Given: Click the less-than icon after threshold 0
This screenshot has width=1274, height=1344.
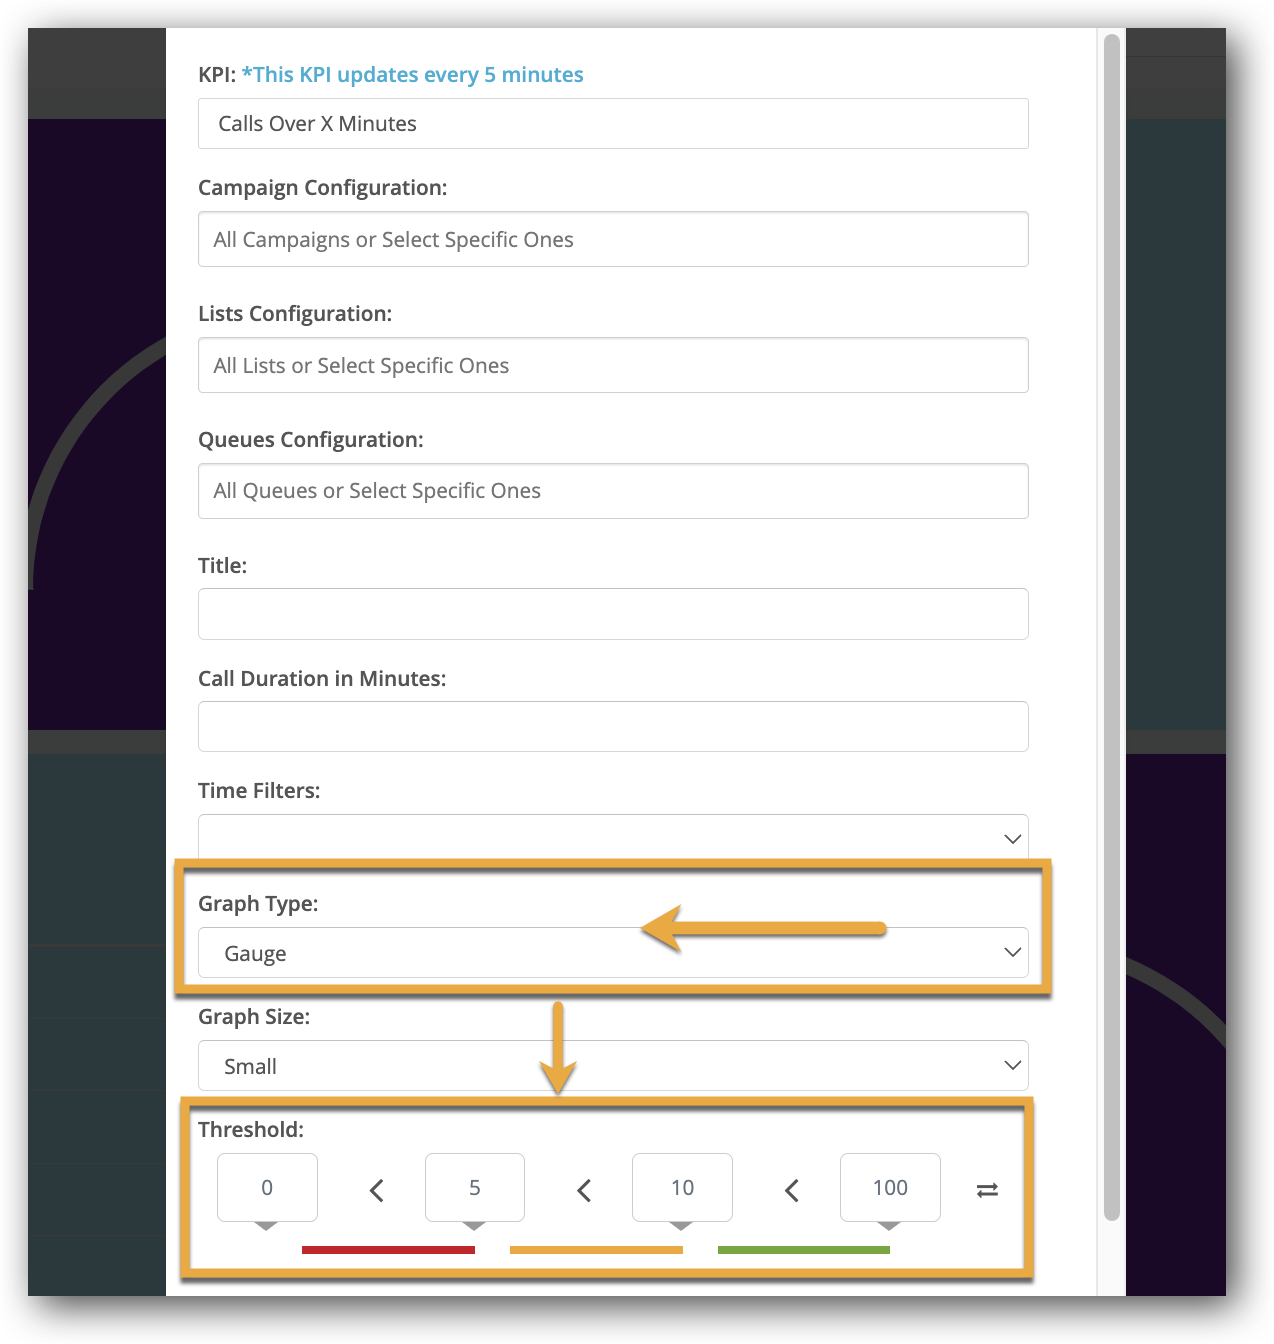Looking at the screenshot, I should [x=377, y=1190].
